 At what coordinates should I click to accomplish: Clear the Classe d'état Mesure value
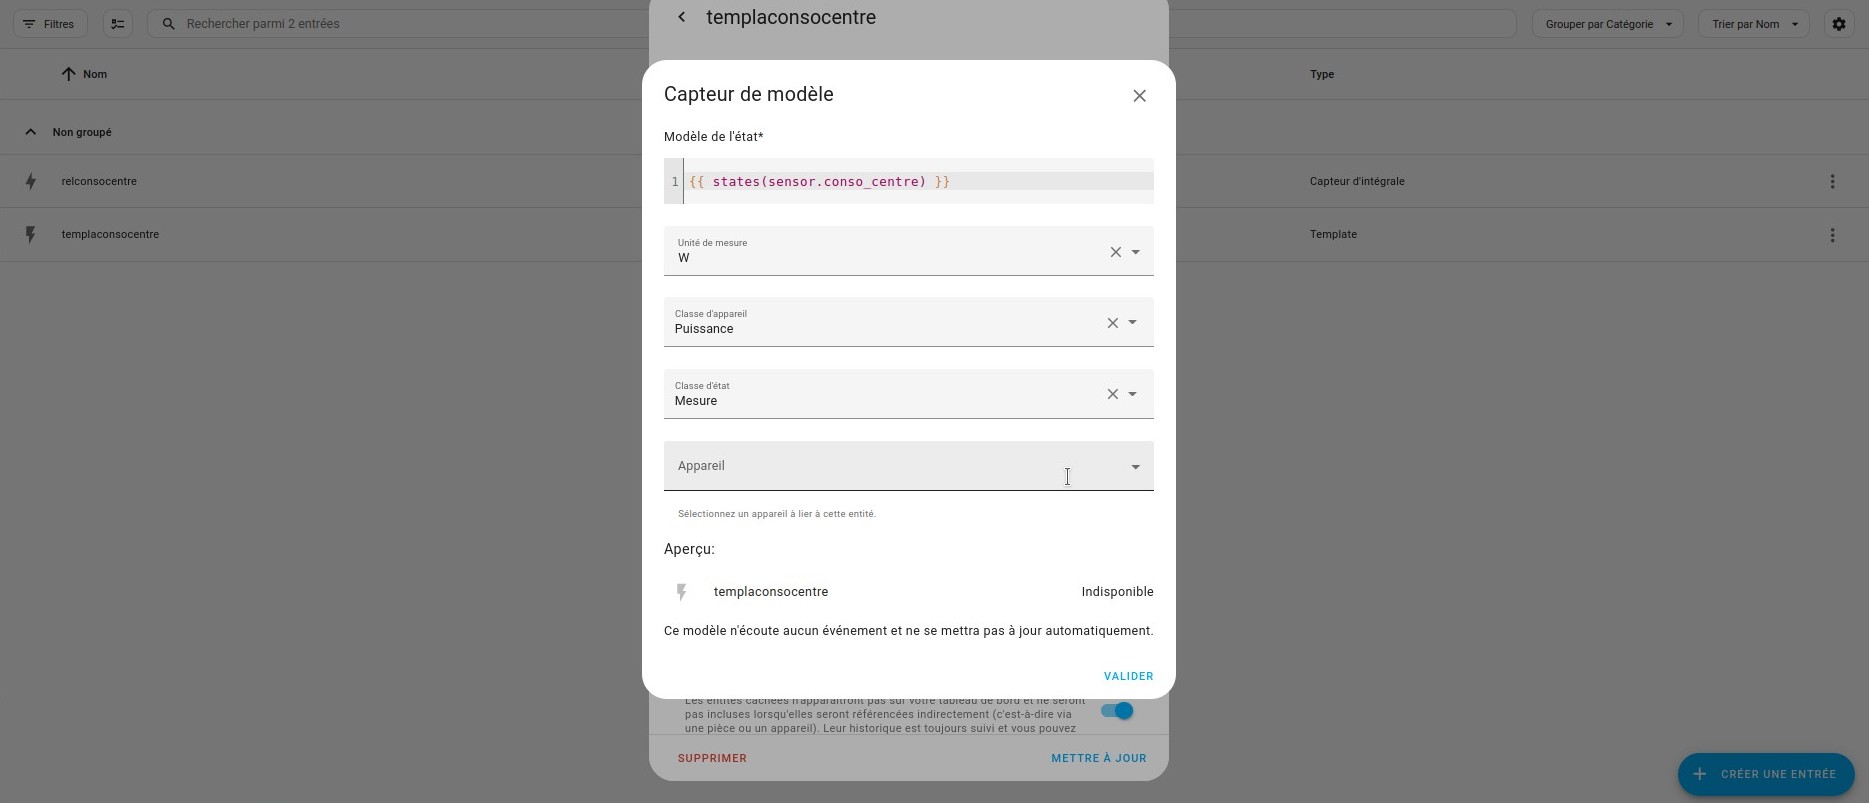(x=1112, y=394)
